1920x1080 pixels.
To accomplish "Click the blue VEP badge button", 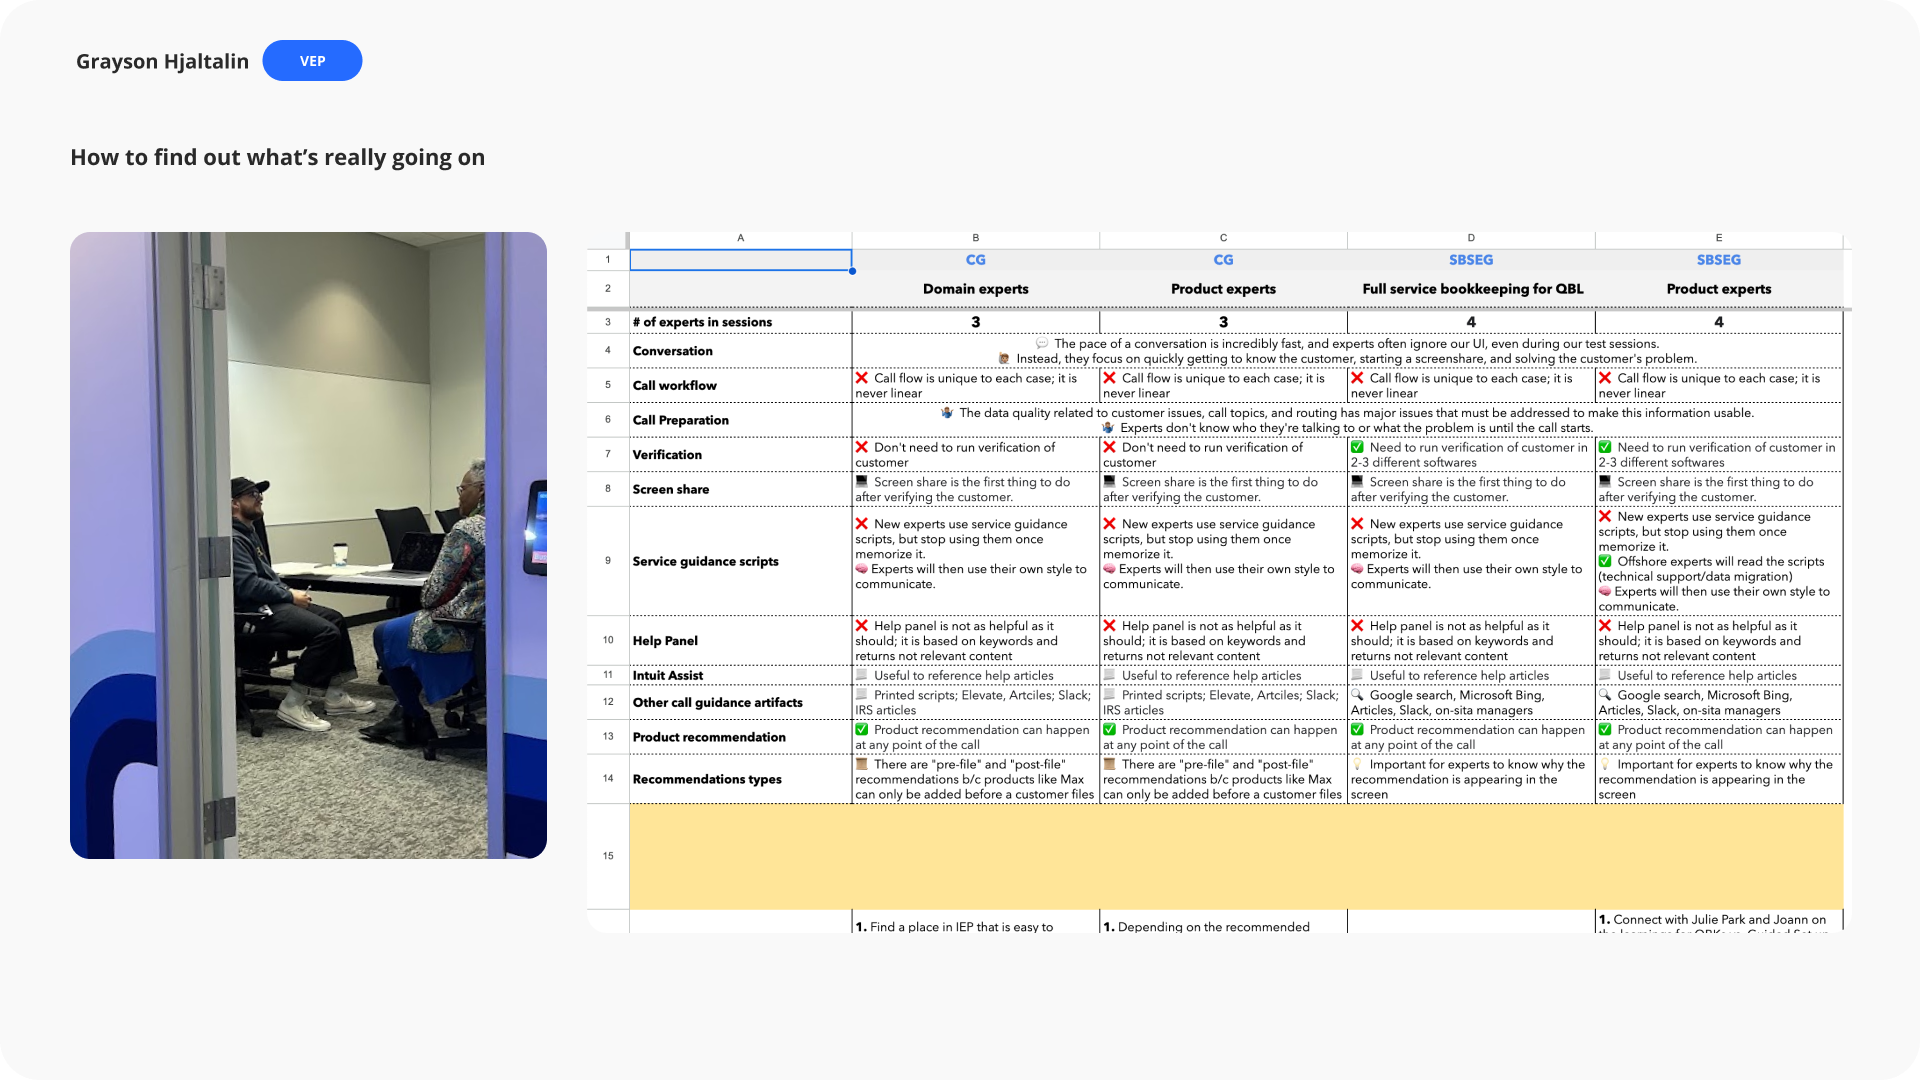I will click(x=312, y=61).
